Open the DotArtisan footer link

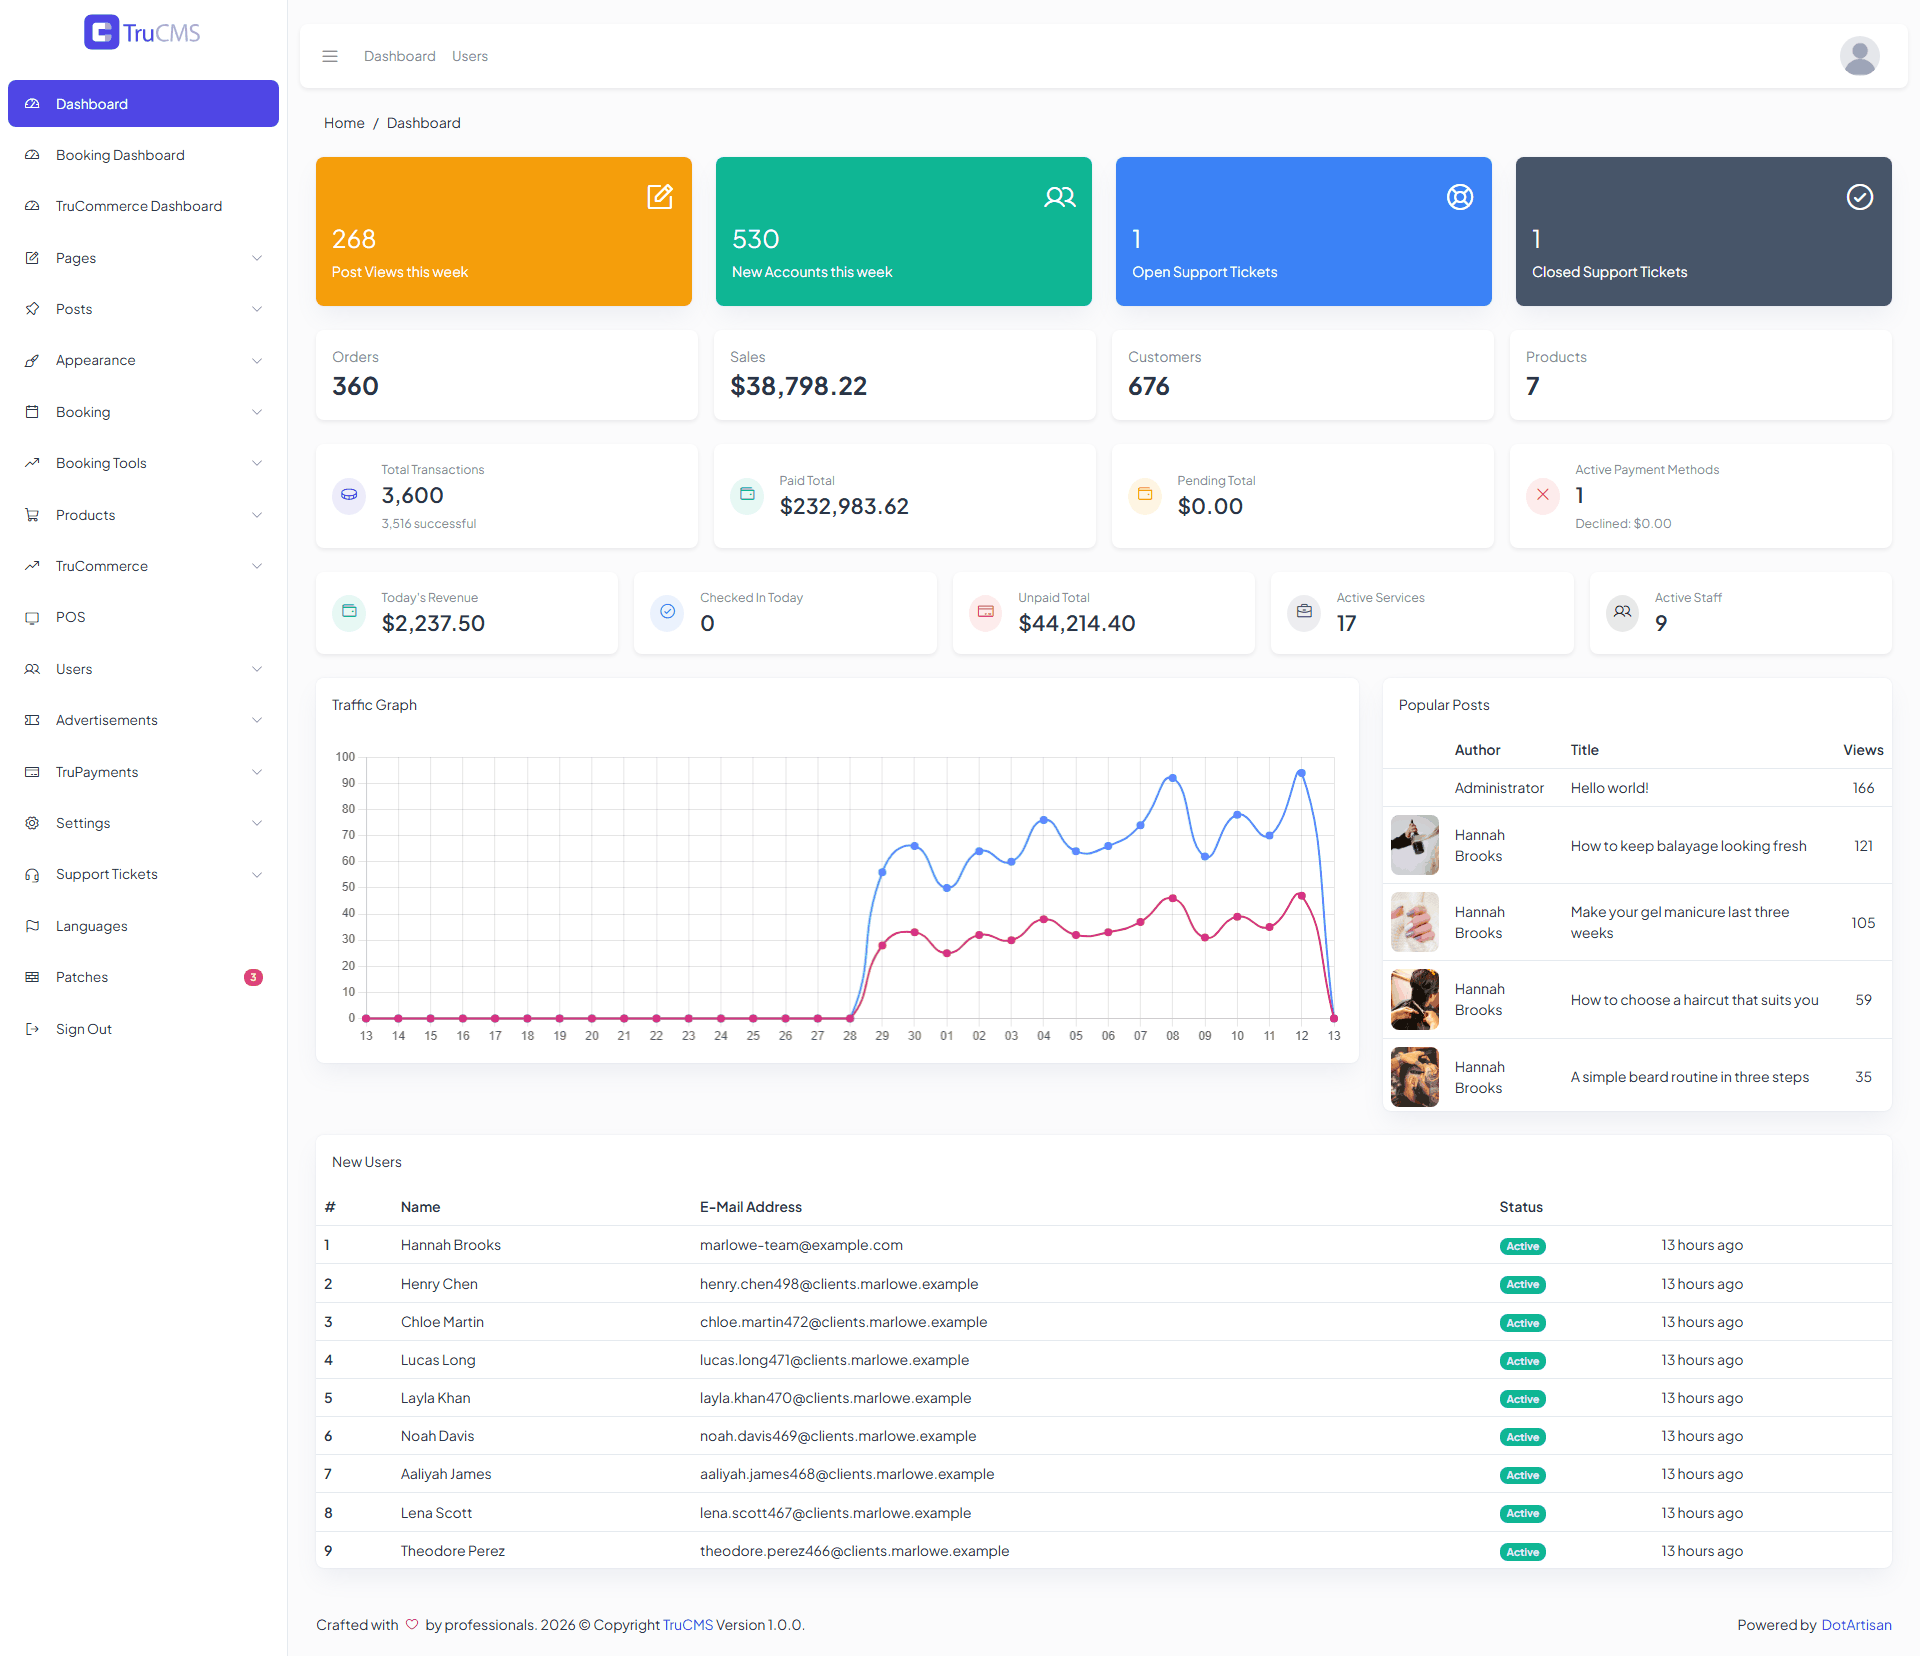1856,1625
